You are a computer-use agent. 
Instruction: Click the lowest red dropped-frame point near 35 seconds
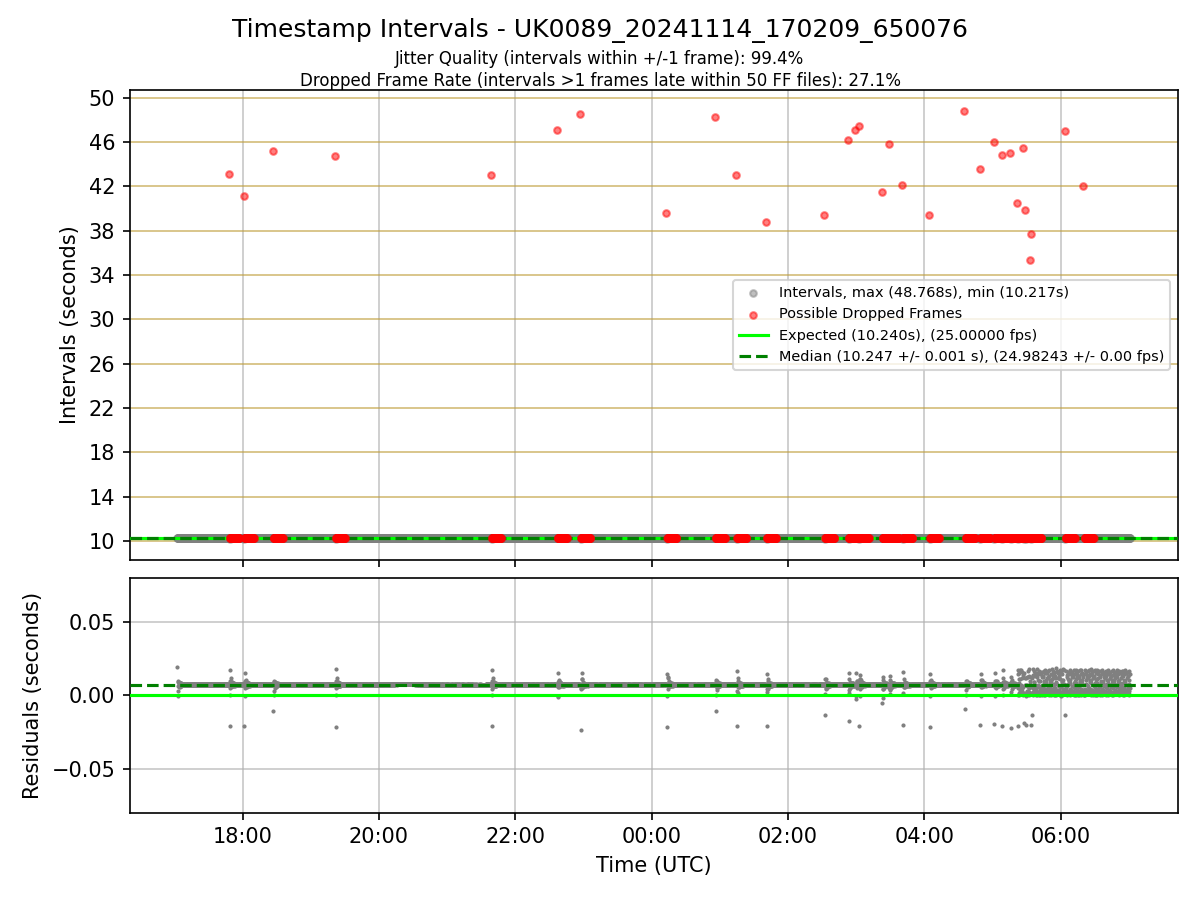(1030, 260)
